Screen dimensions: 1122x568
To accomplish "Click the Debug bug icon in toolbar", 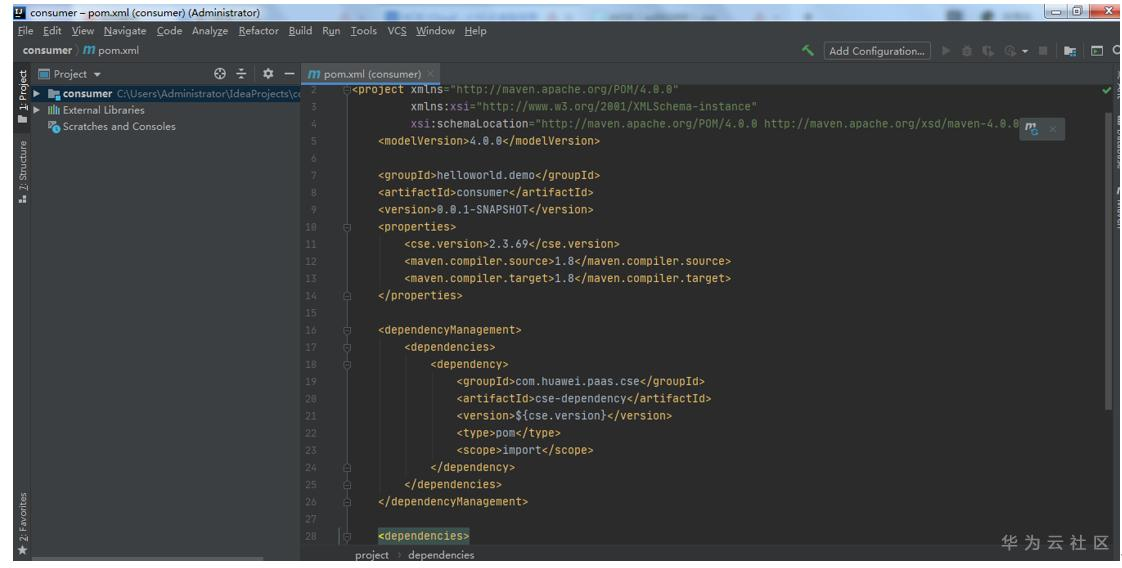I will (x=967, y=51).
